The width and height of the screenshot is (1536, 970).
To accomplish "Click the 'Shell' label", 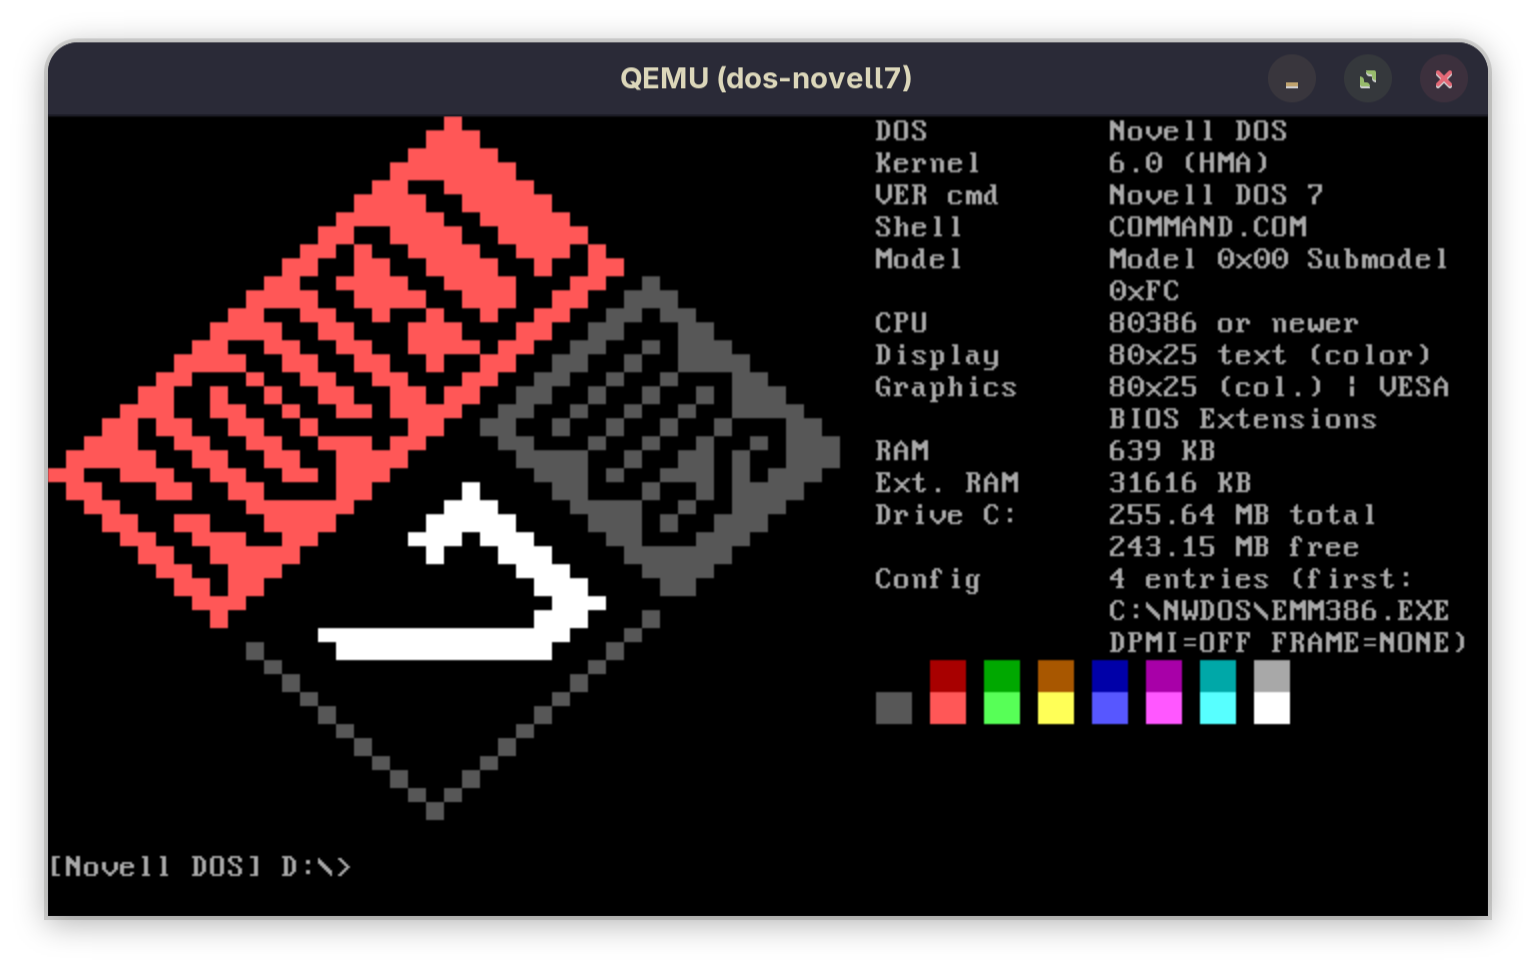I will click(x=918, y=227).
